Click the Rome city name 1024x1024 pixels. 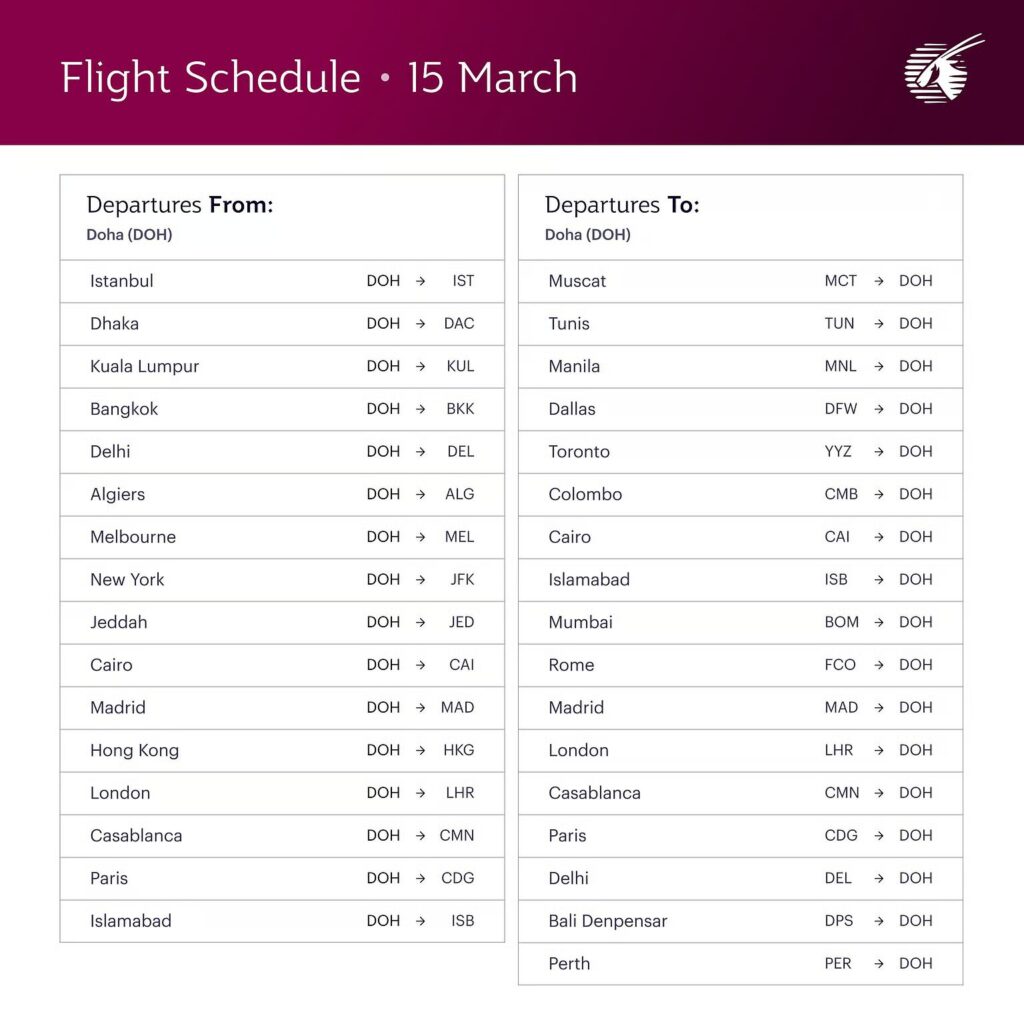point(571,665)
